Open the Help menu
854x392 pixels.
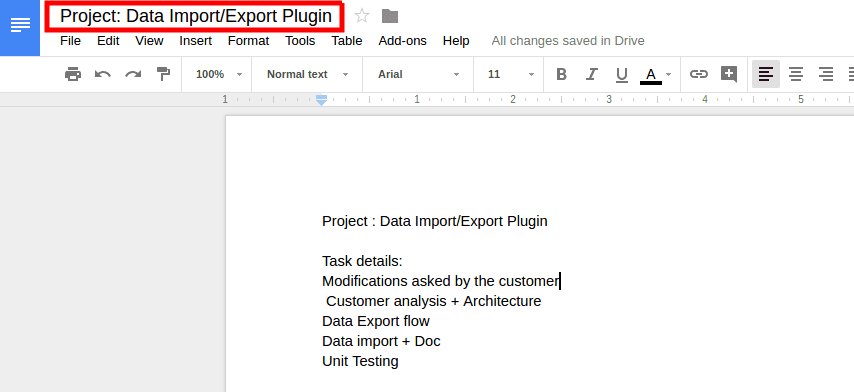pos(456,41)
